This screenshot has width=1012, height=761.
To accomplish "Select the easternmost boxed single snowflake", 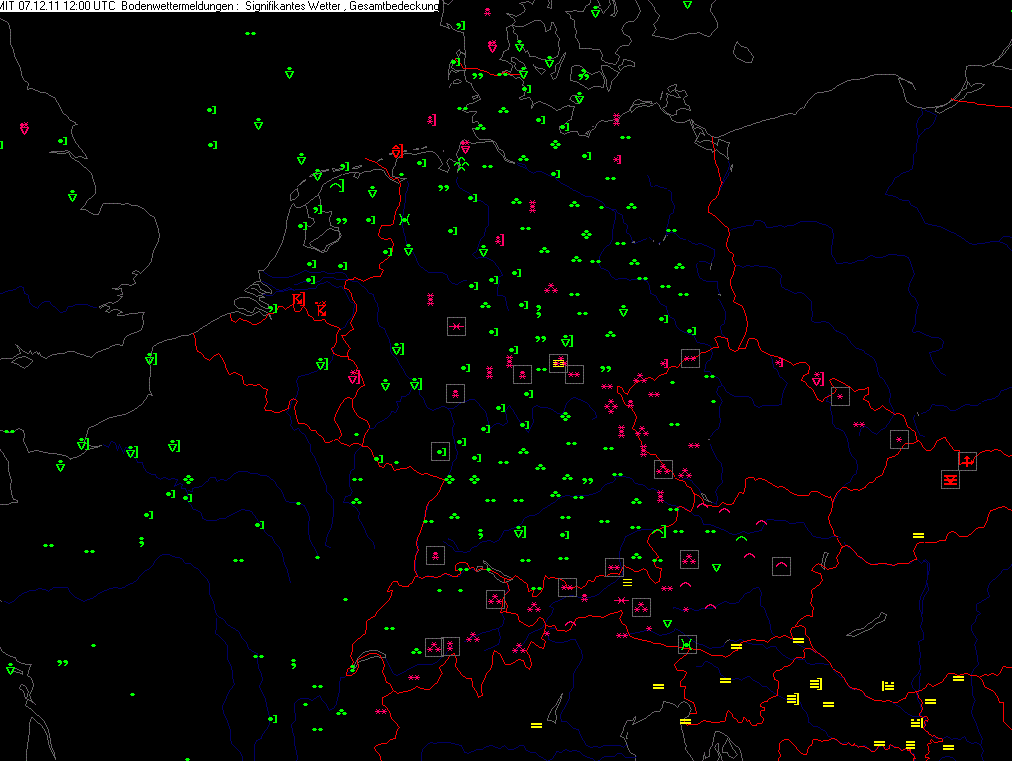I will click(x=899, y=438).
